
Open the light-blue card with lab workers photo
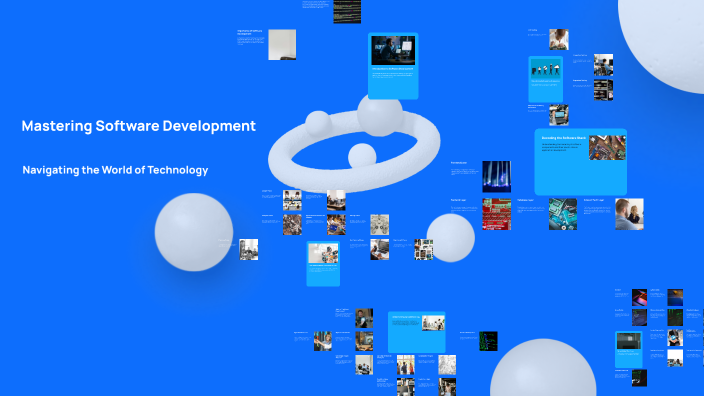tap(417, 332)
